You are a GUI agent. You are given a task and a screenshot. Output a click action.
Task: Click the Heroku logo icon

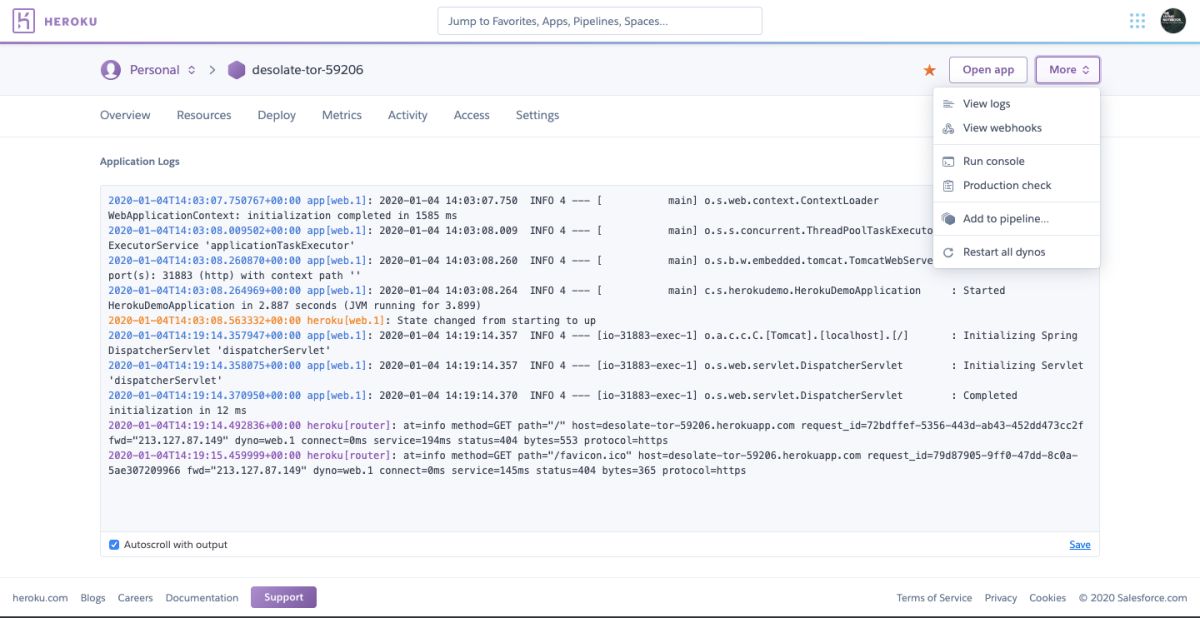coord(23,20)
